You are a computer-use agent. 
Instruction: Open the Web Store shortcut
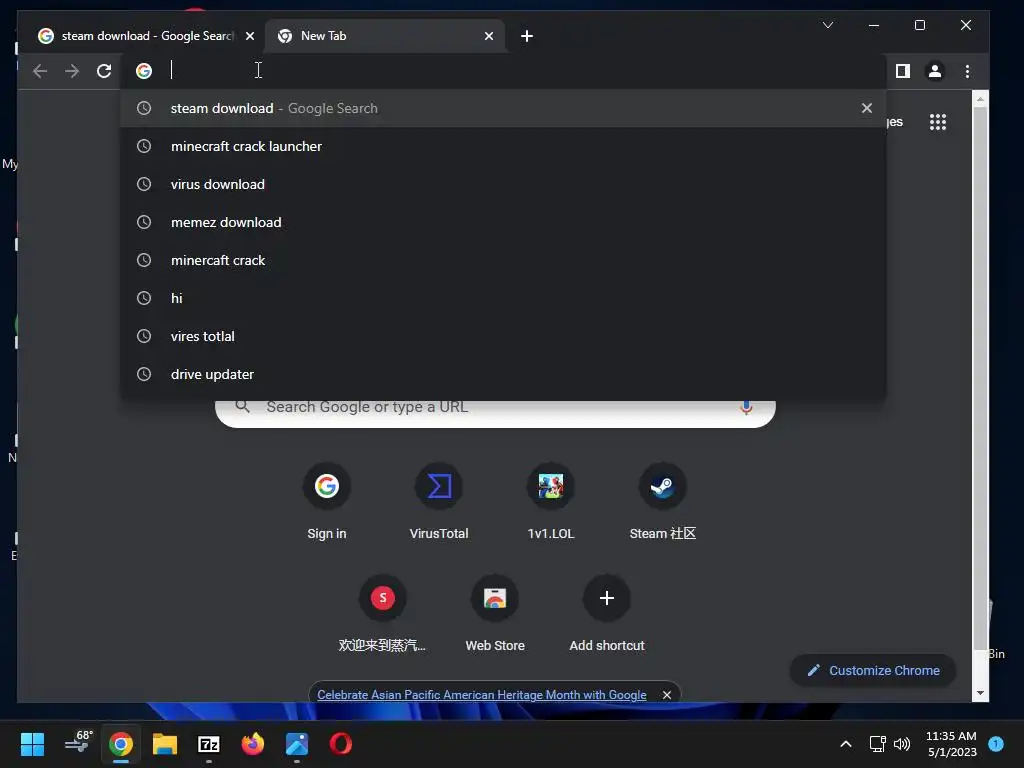(x=495, y=613)
